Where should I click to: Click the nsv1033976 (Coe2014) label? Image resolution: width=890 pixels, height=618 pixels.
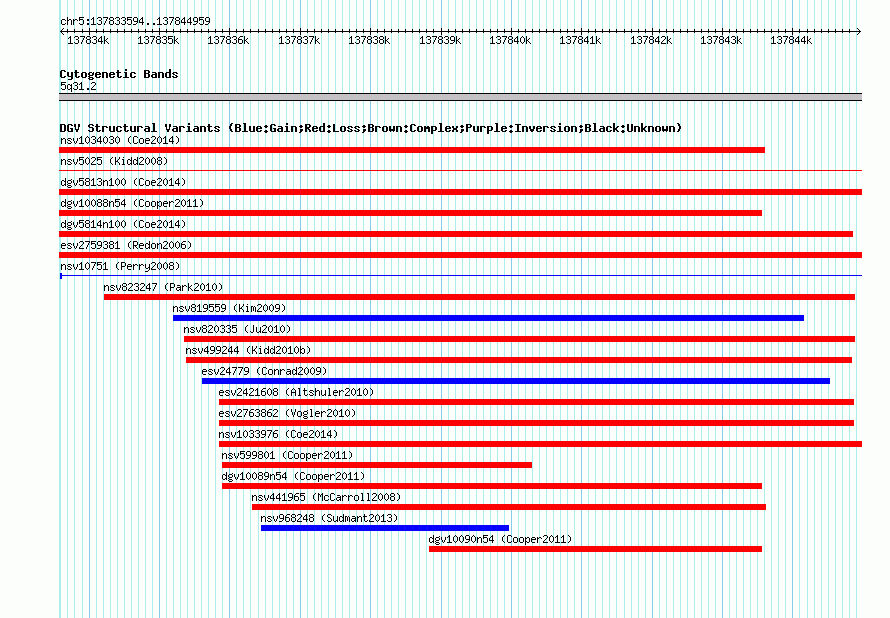tap(278, 434)
